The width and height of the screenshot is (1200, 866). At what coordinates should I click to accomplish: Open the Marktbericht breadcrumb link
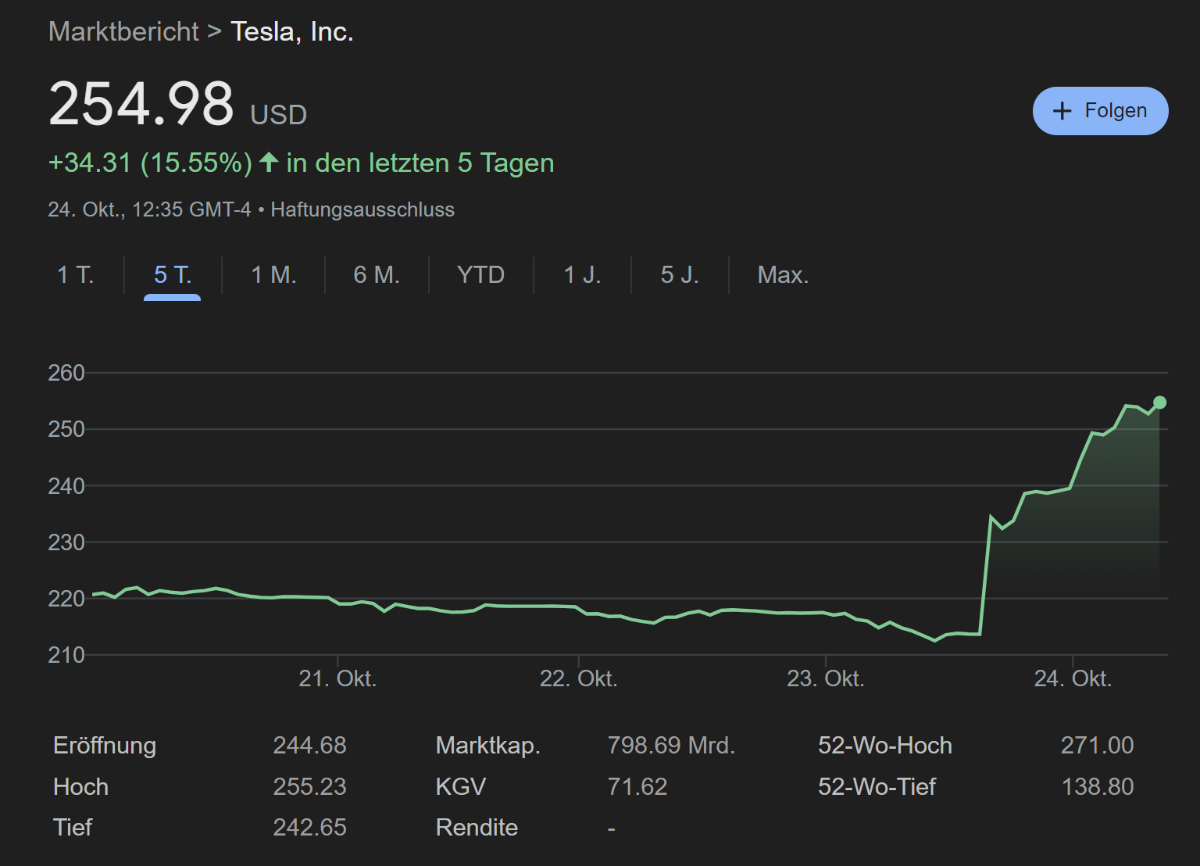[124, 31]
